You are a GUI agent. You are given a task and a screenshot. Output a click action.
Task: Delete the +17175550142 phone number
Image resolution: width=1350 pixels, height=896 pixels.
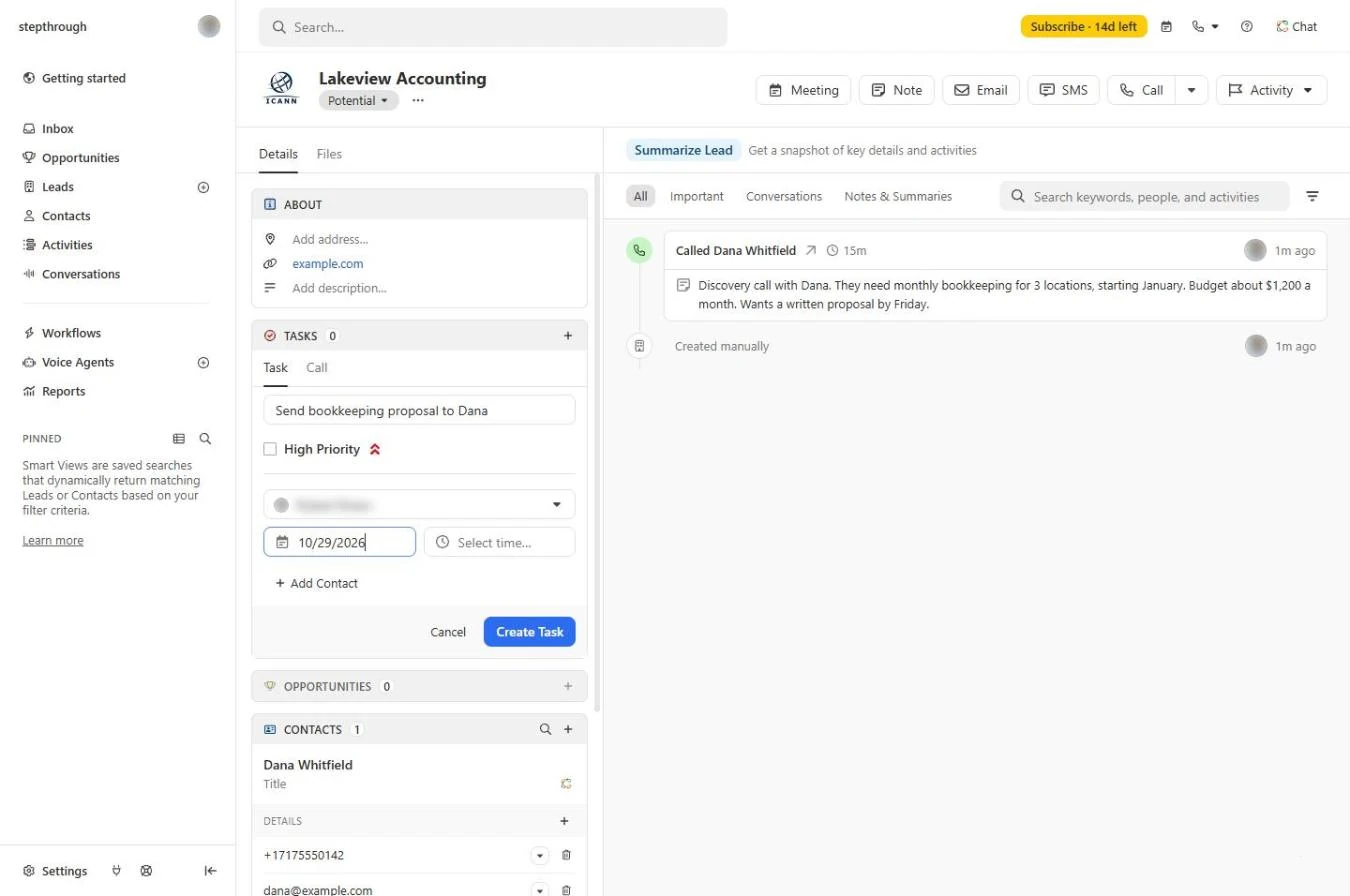[x=566, y=855]
